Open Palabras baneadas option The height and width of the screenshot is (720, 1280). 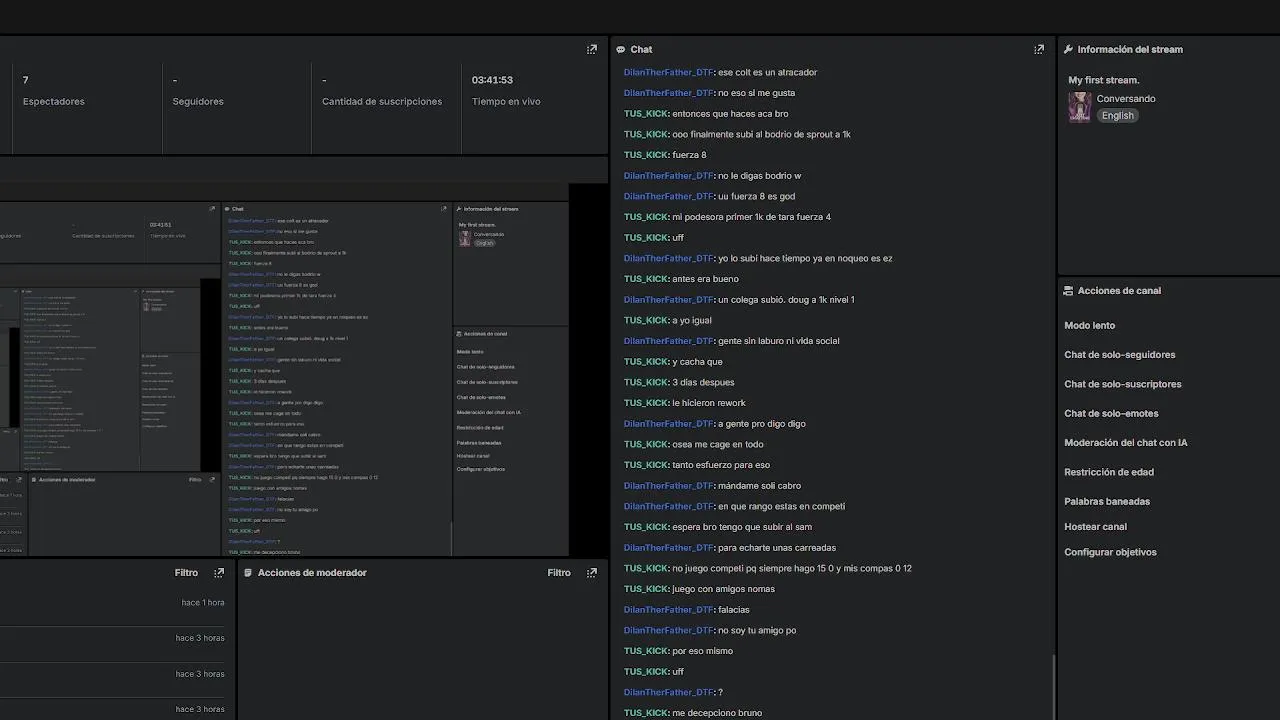[x=1106, y=501]
